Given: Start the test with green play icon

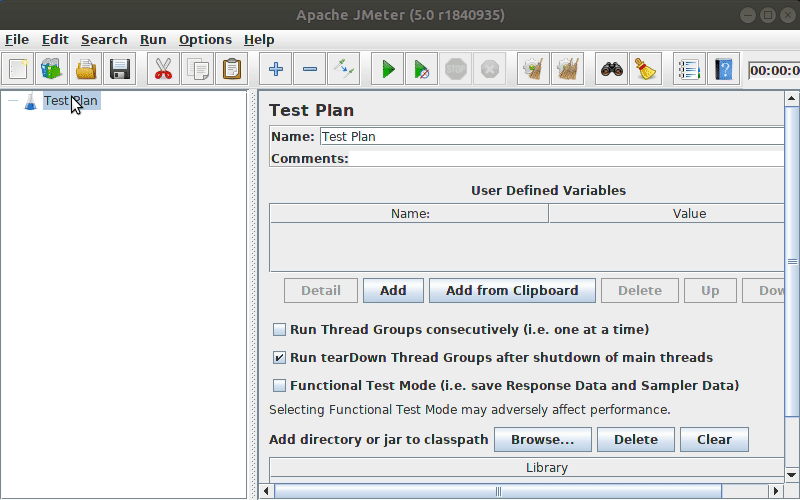Looking at the screenshot, I should [x=387, y=69].
